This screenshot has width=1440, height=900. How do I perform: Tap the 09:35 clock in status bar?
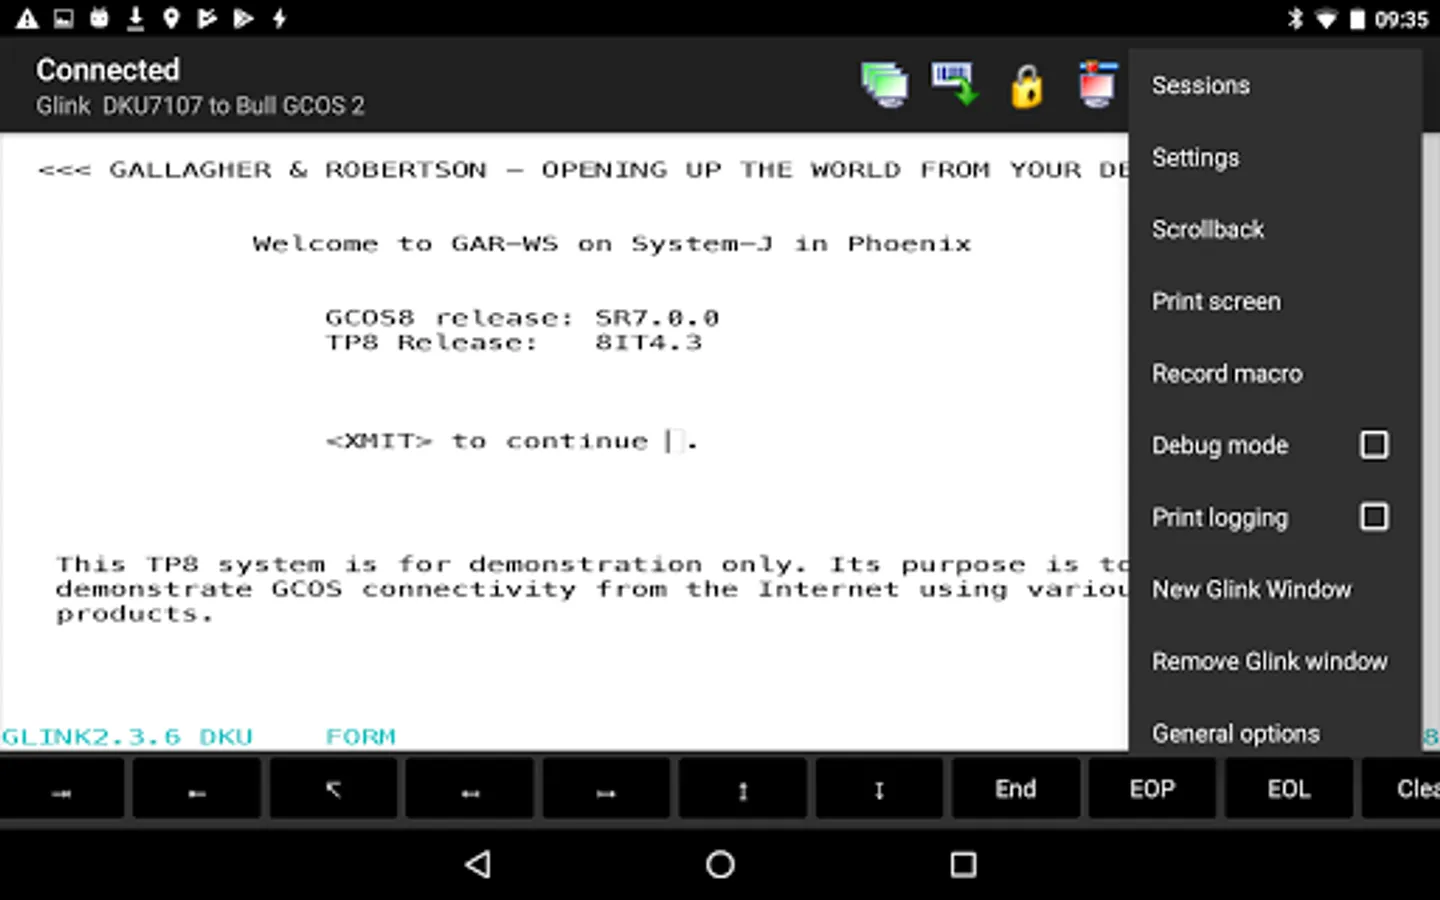[1401, 19]
